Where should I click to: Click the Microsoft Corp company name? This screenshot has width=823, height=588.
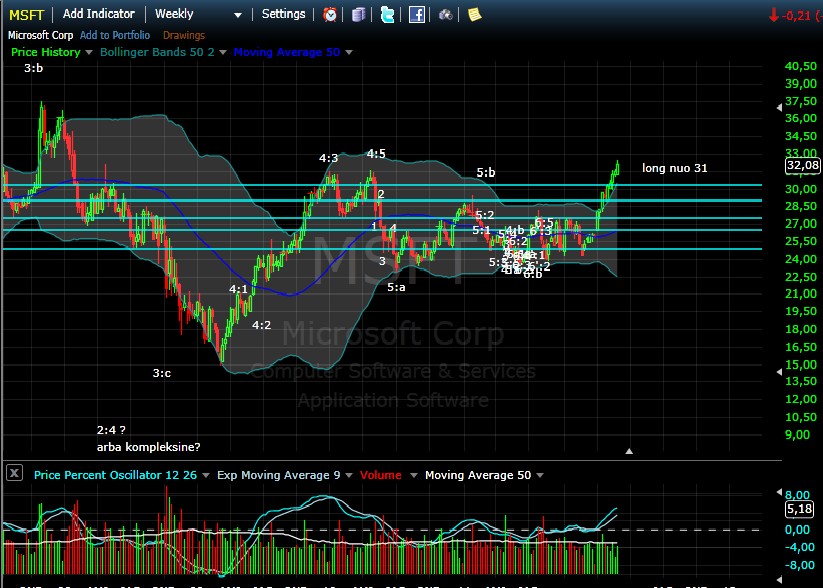(x=40, y=35)
